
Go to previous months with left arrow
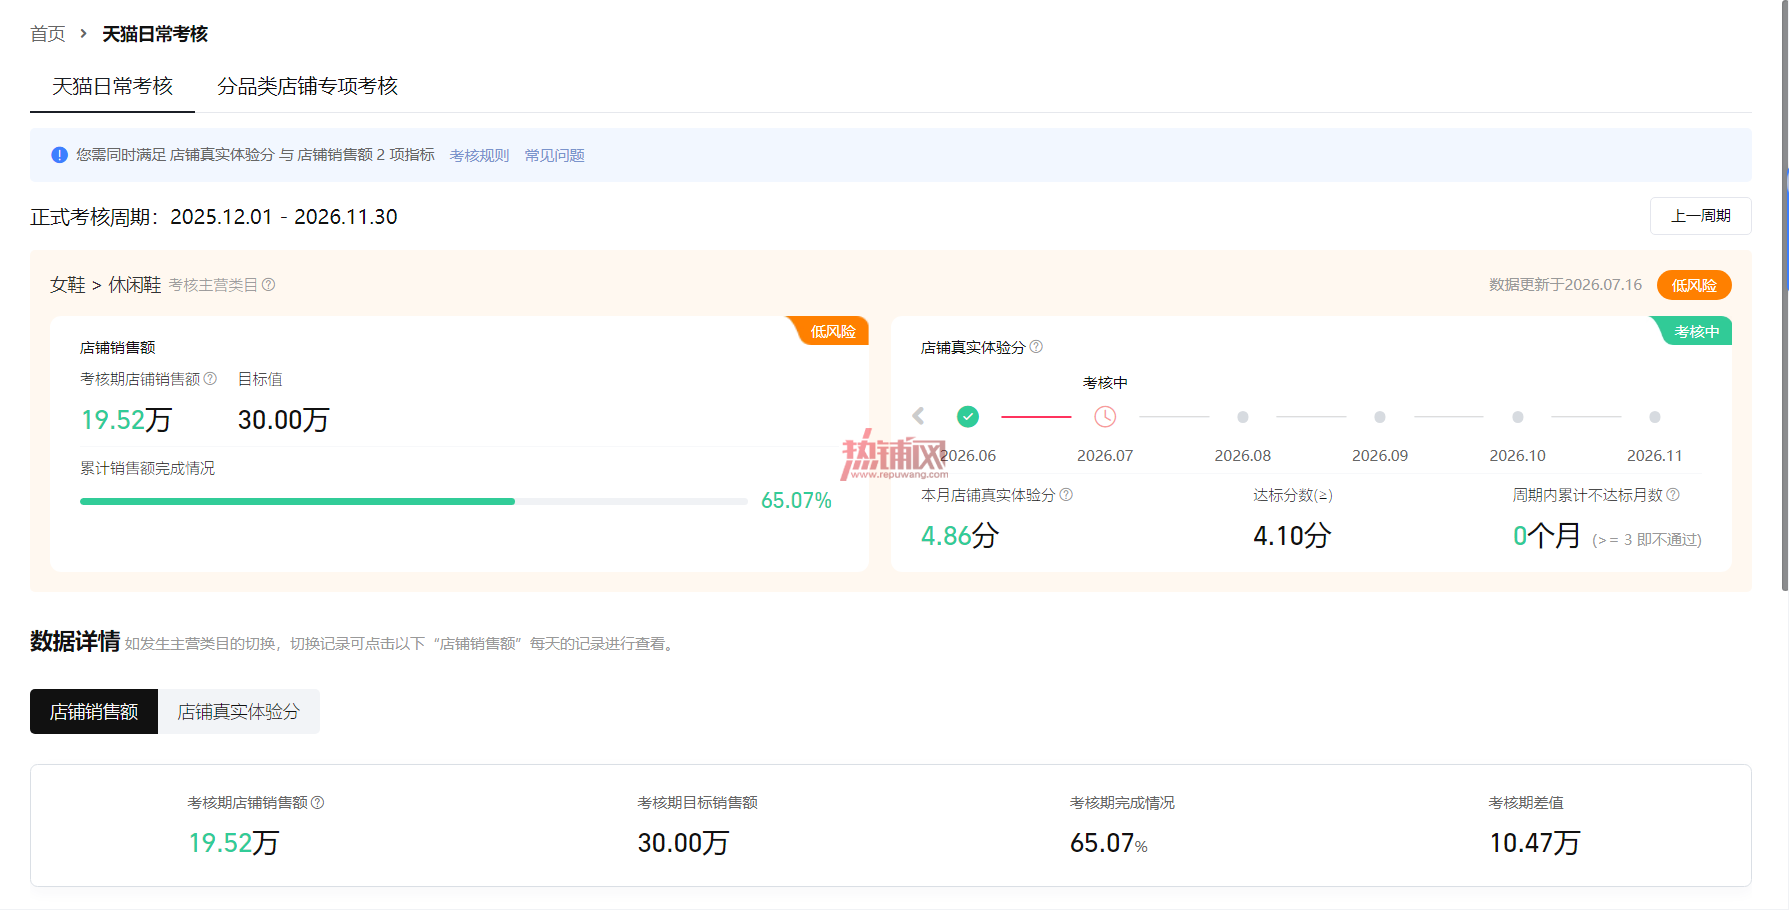coord(919,416)
